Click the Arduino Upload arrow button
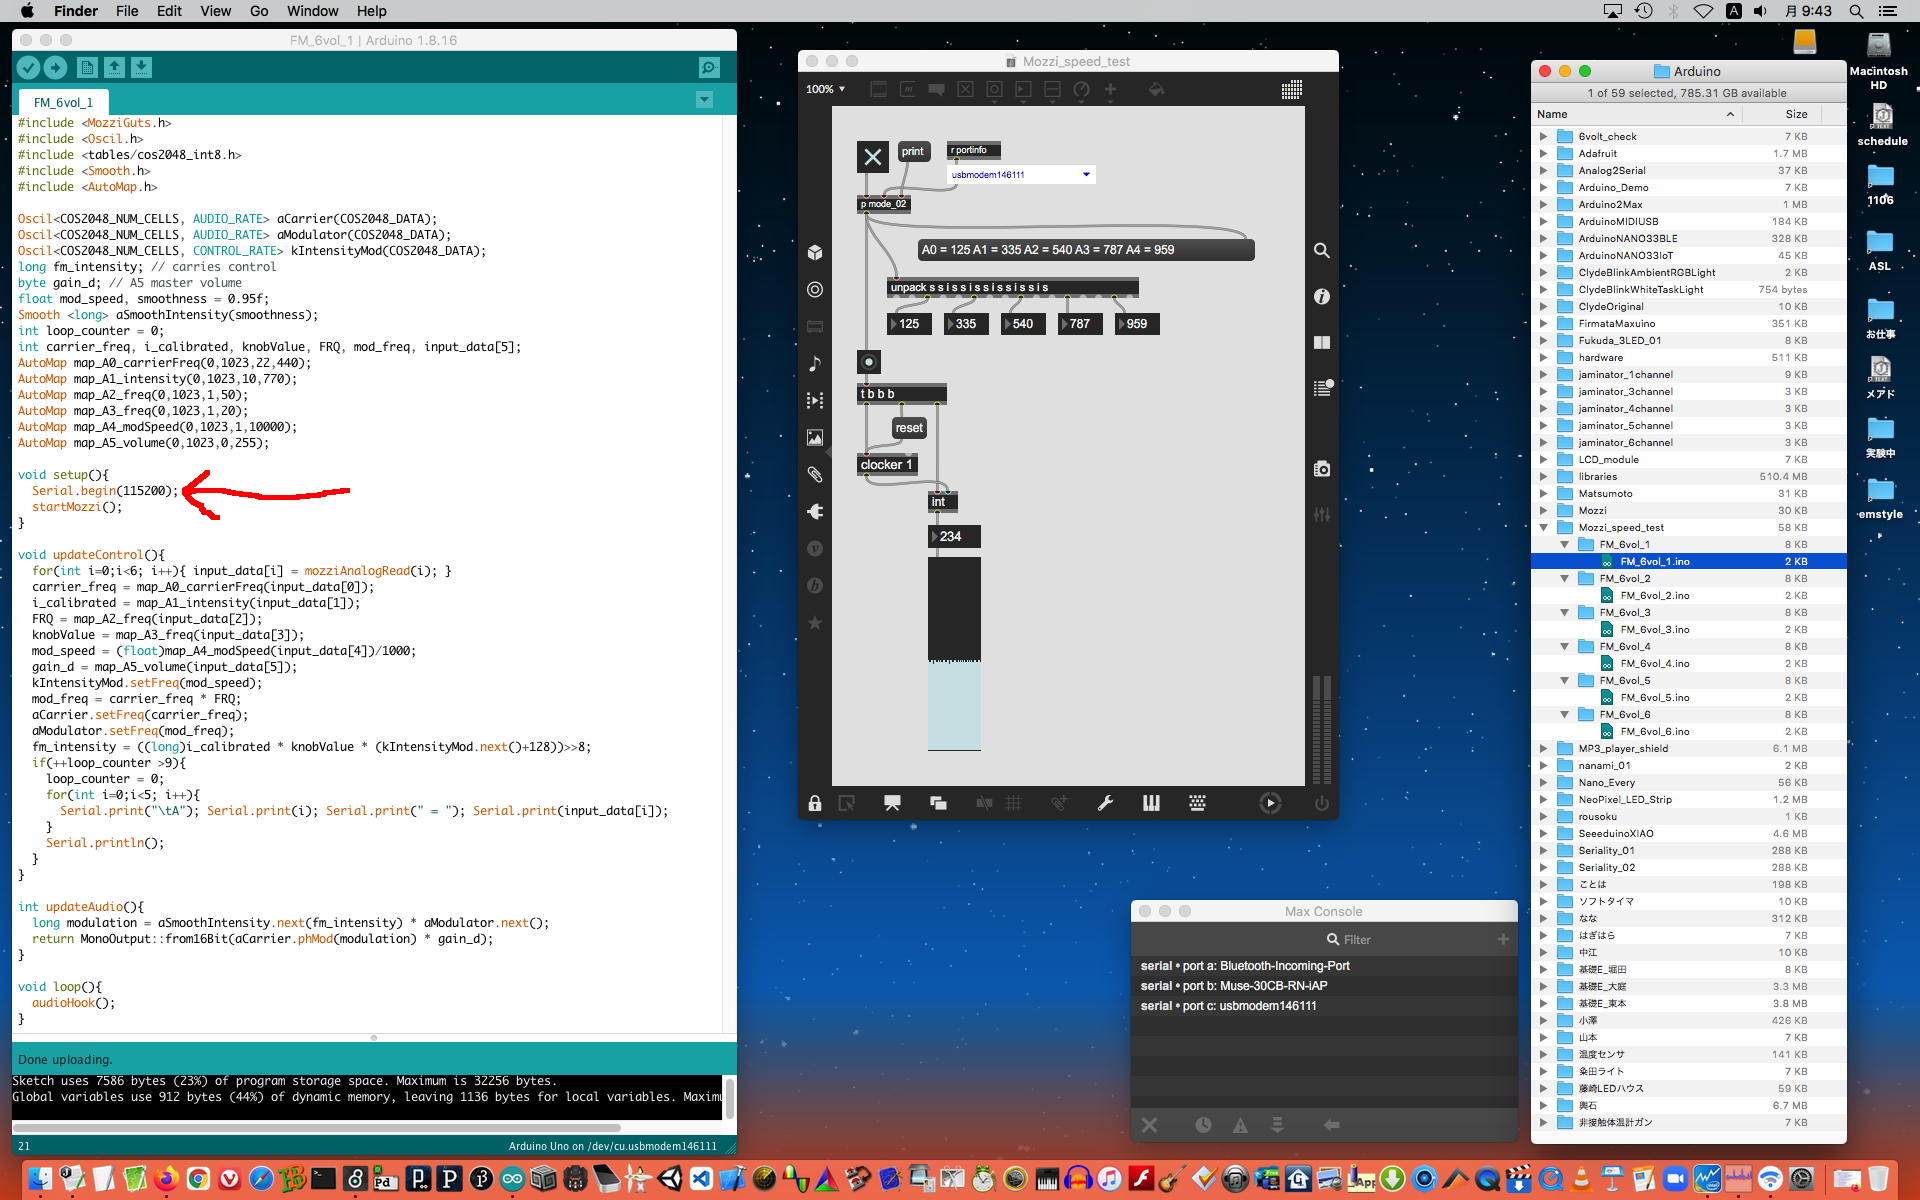 pyautogui.click(x=56, y=67)
